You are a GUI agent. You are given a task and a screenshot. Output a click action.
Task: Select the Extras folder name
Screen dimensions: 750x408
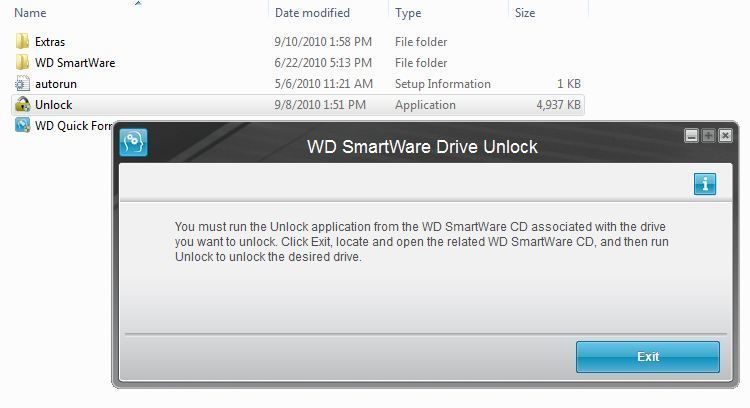pos(50,42)
